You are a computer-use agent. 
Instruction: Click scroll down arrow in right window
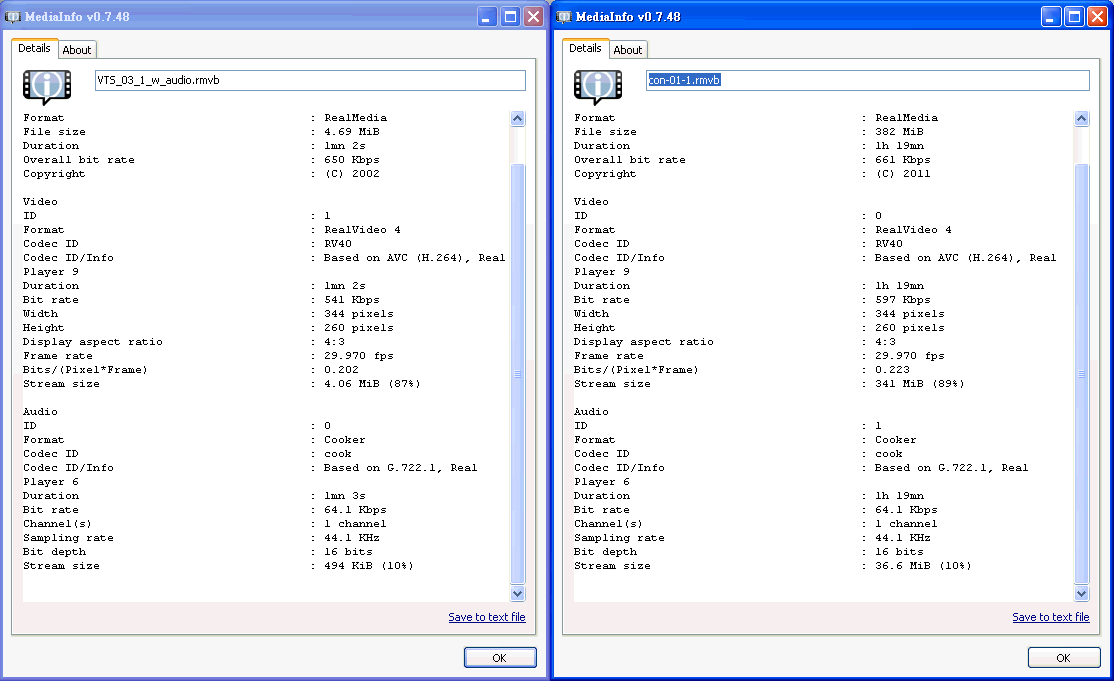click(x=1081, y=594)
